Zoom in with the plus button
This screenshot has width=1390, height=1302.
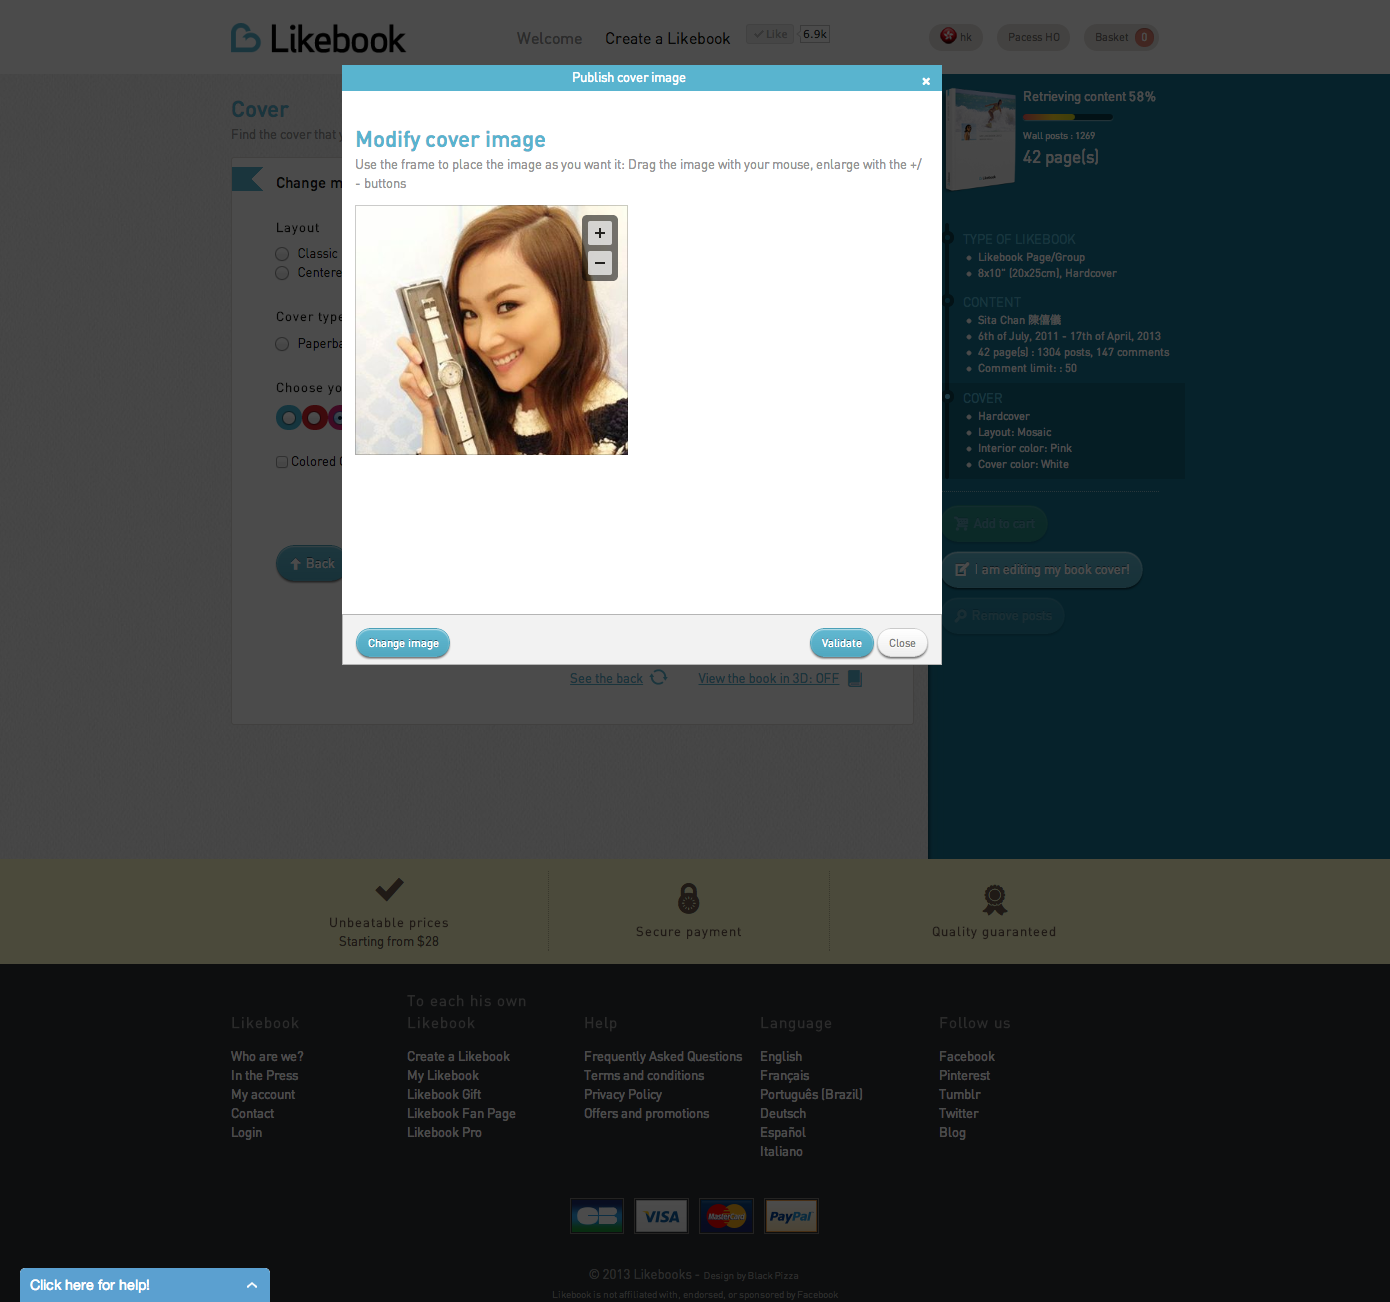click(600, 233)
